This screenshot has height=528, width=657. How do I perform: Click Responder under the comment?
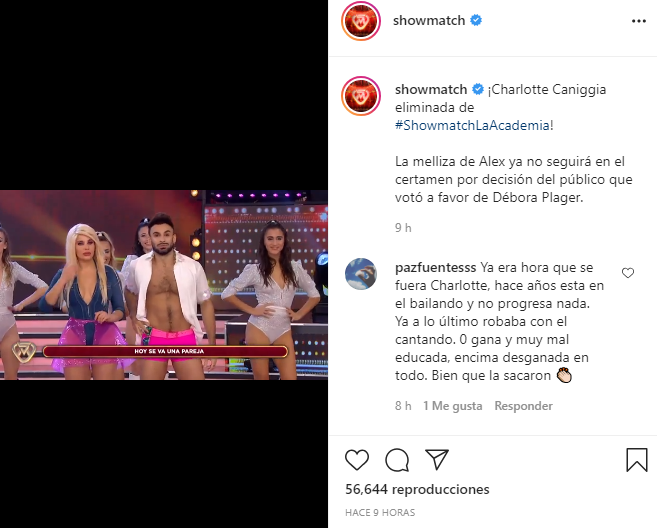(x=523, y=406)
